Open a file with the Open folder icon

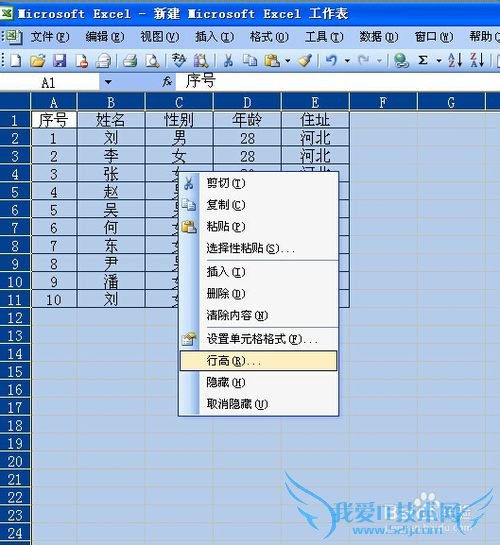[x=38, y=61]
